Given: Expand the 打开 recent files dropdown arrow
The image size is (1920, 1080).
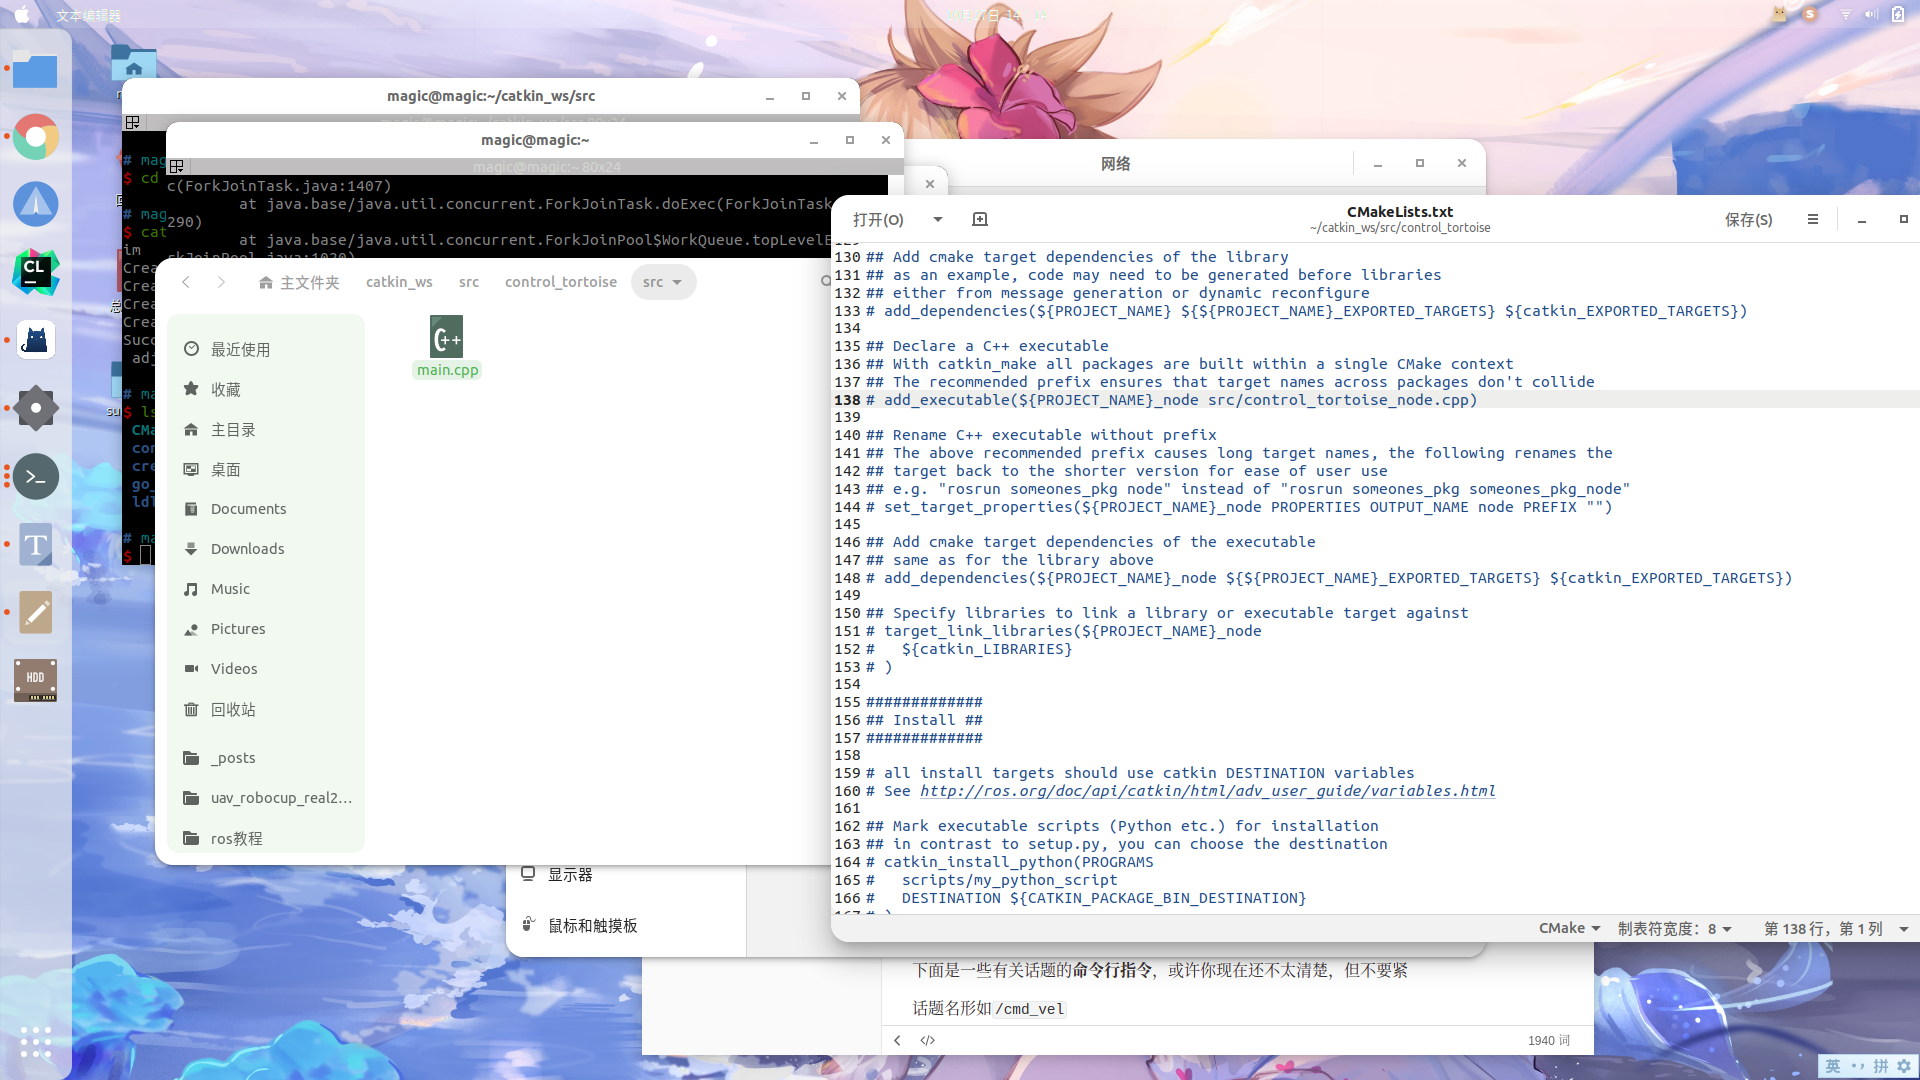Looking at the screenshot, I should 937,219.
